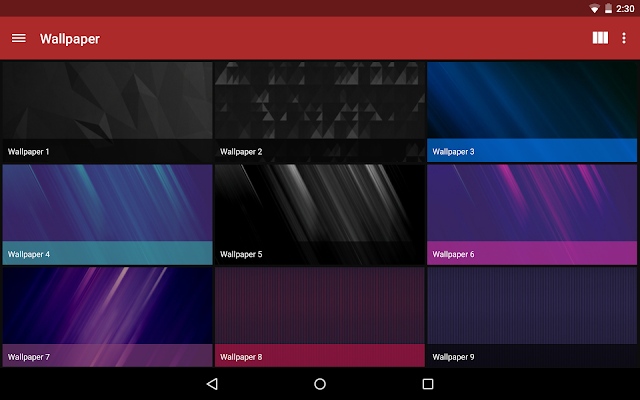Select the teal-streaked Wallpaper 4
Image resolution: width=640 pixels, height=400 pixels.
point(107,215)
